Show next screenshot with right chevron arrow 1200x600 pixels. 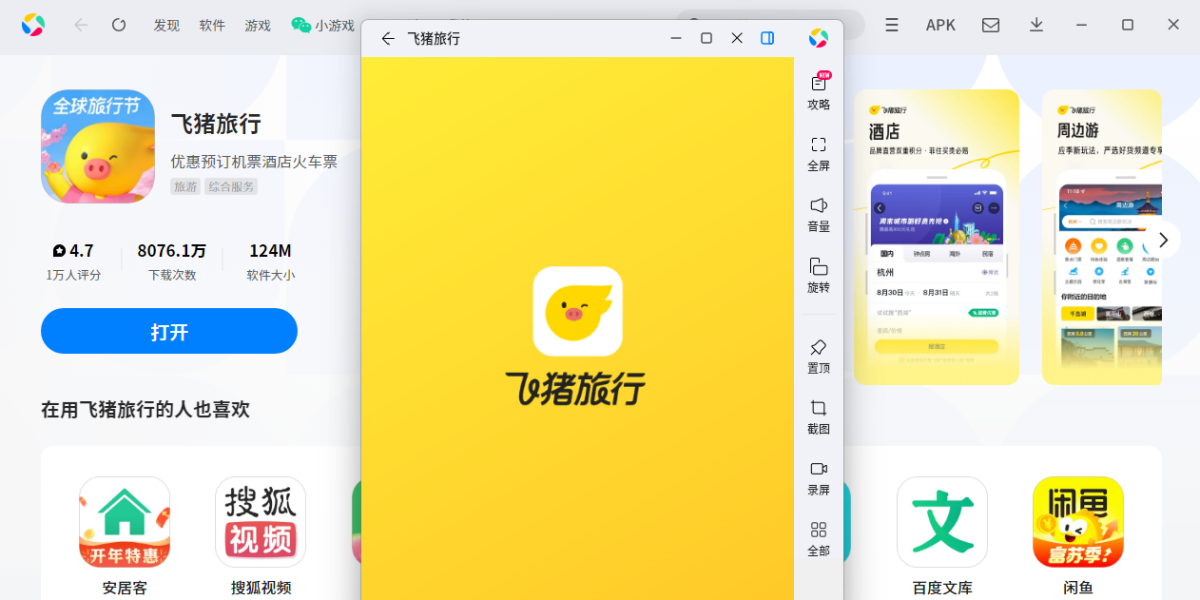click(x=1162, y=240)
